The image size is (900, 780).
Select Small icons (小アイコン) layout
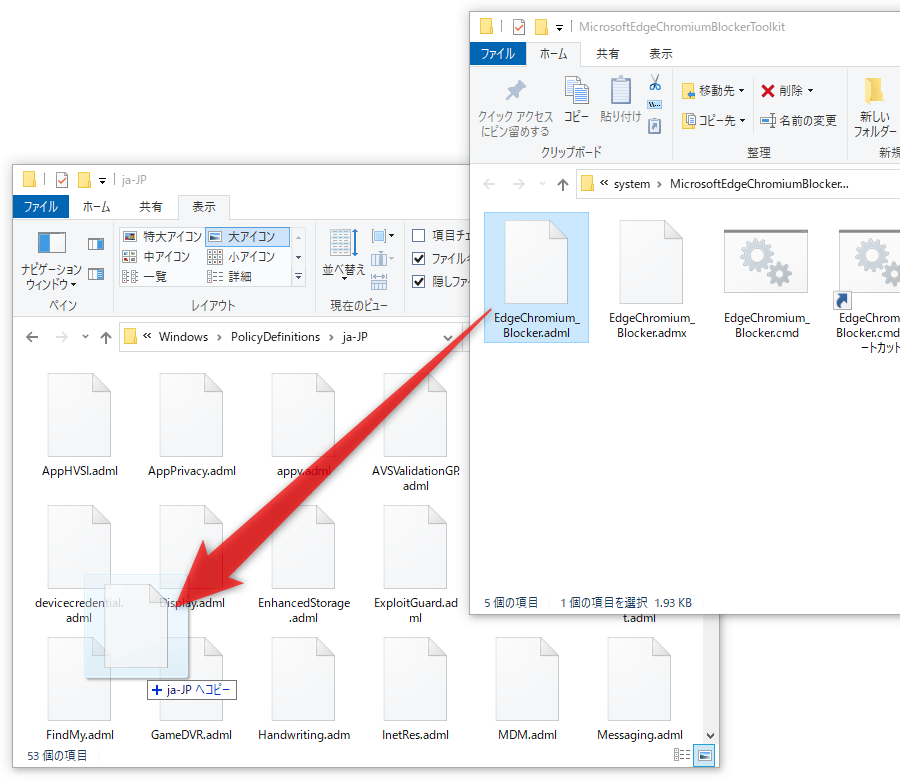pyautogui.click(x=241, y=257)
